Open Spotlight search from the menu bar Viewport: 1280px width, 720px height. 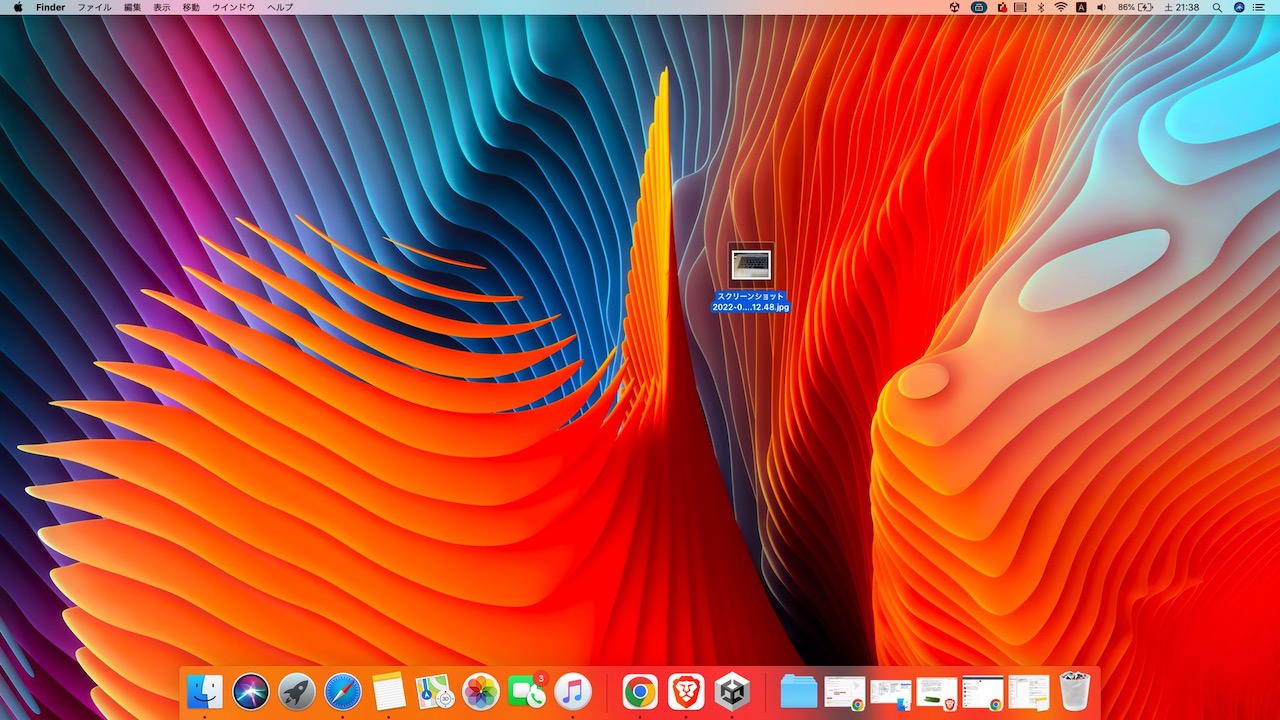1216,7
